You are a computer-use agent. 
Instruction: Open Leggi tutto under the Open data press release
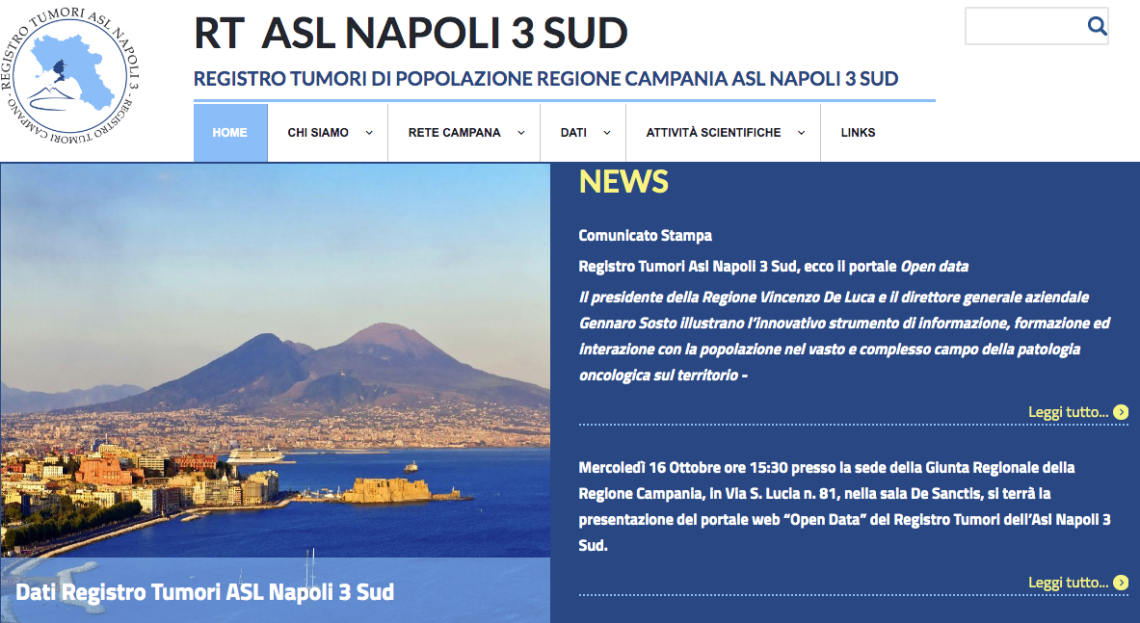pyautogui.click(x=1067, y=412)
